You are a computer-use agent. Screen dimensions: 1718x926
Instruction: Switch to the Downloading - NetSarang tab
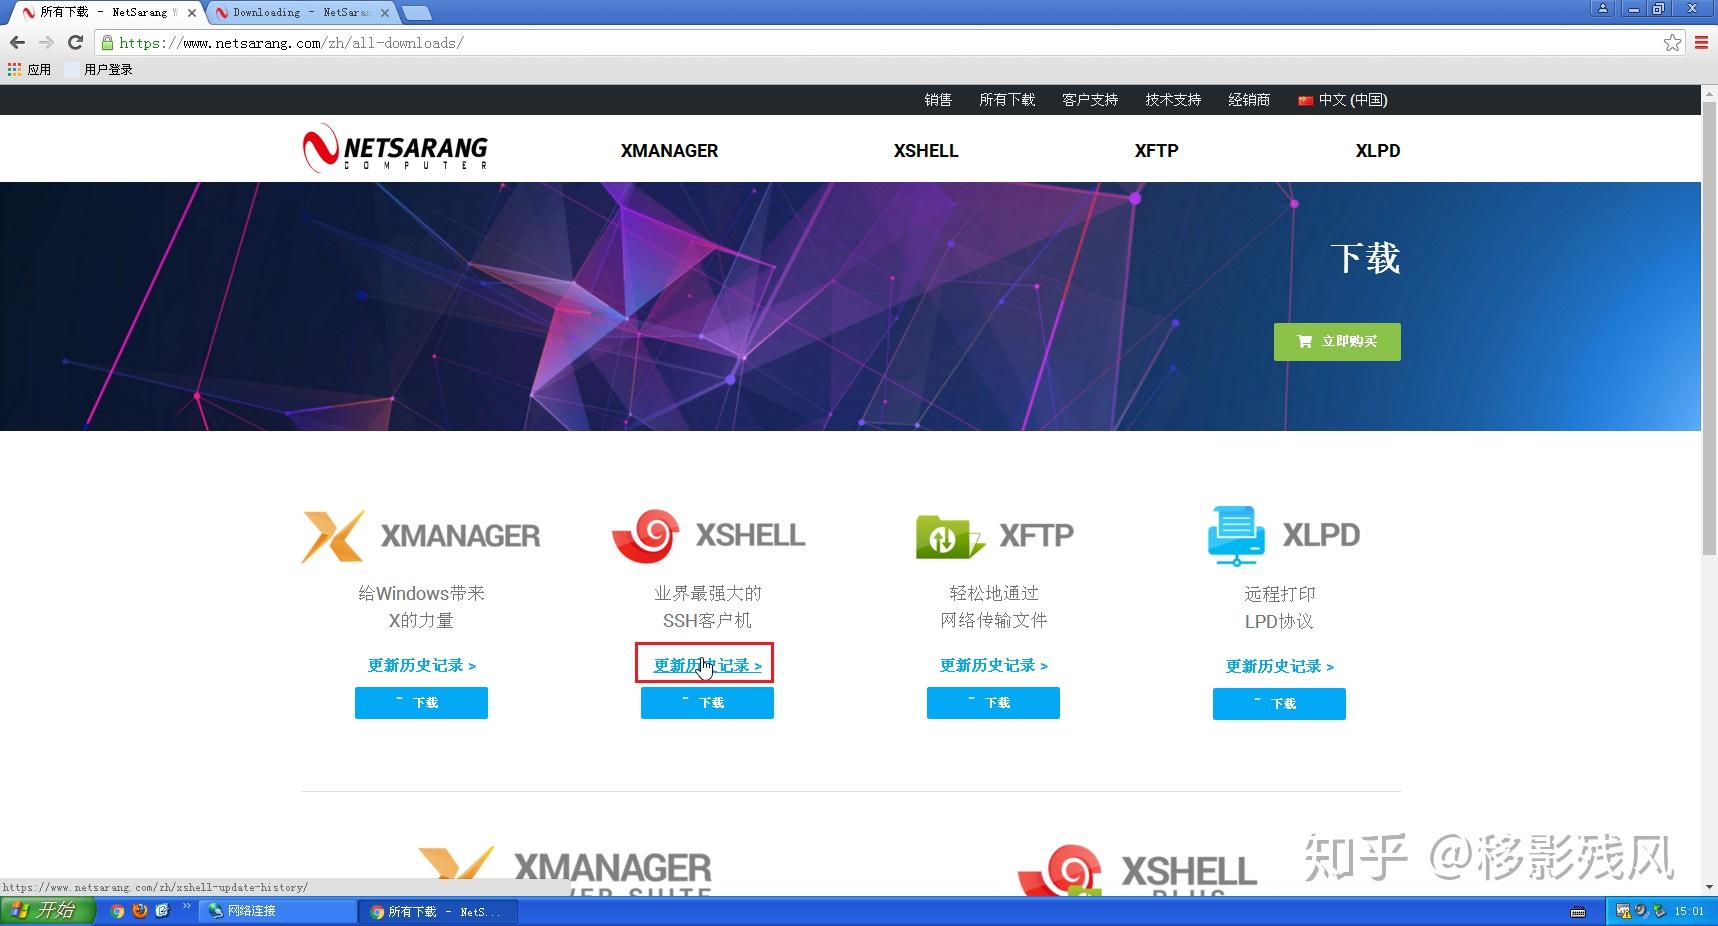[300, 13]
